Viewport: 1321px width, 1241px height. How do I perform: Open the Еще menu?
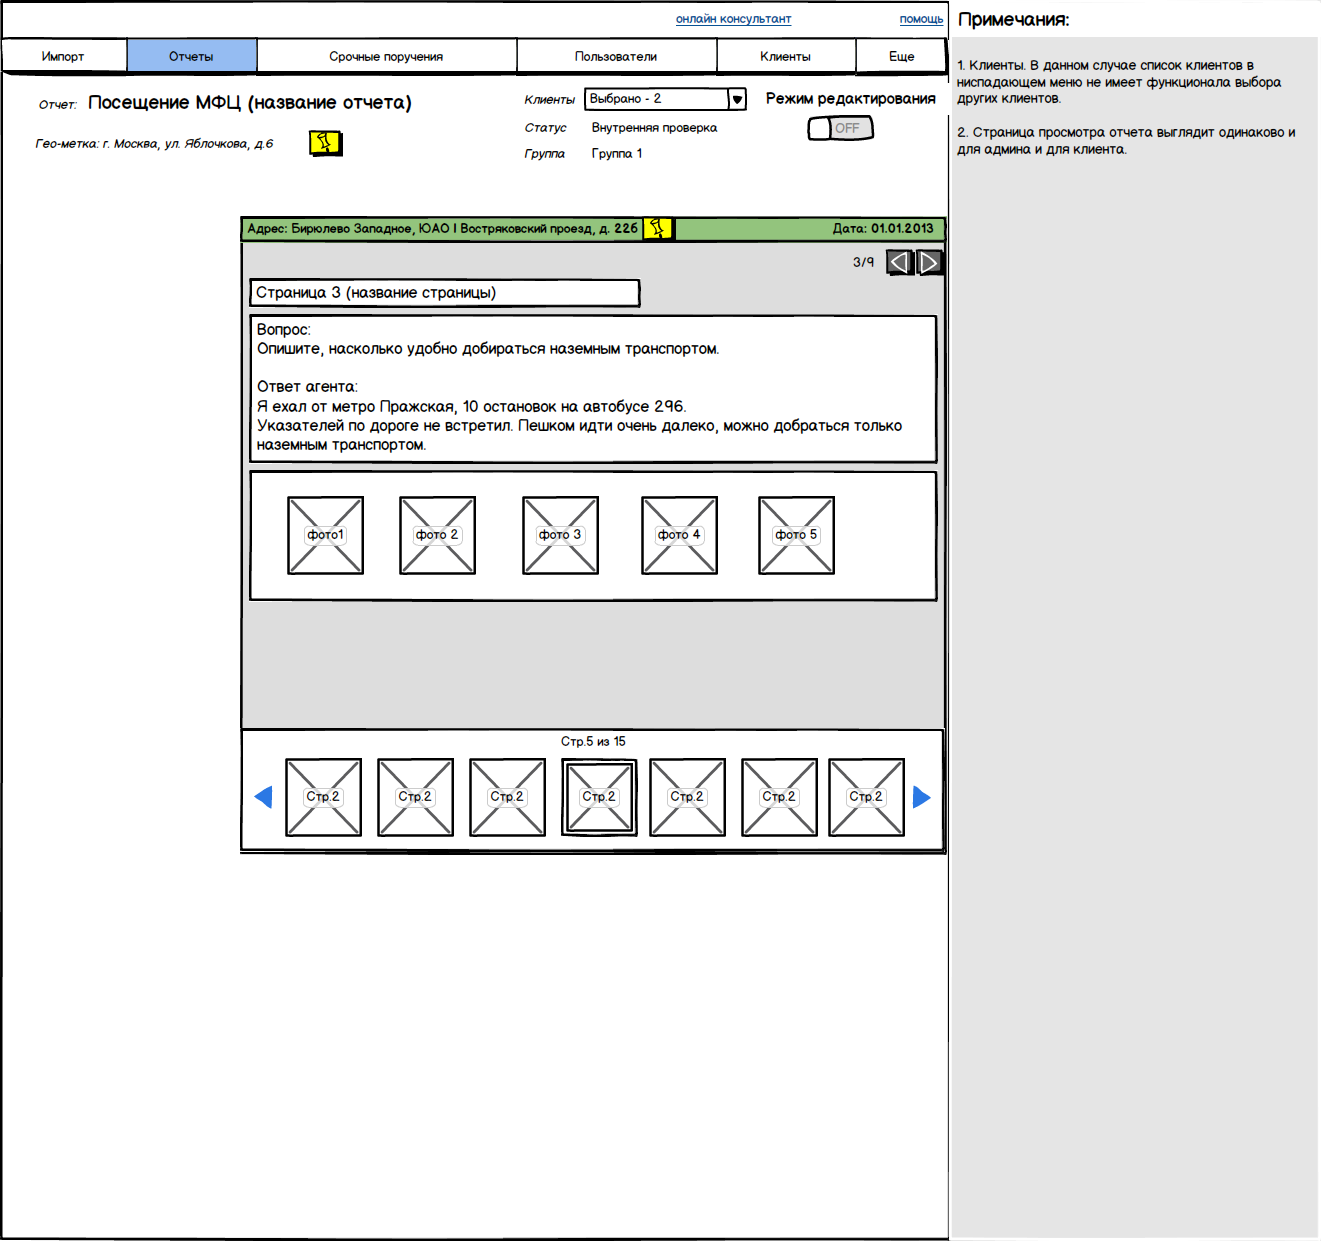901,56
